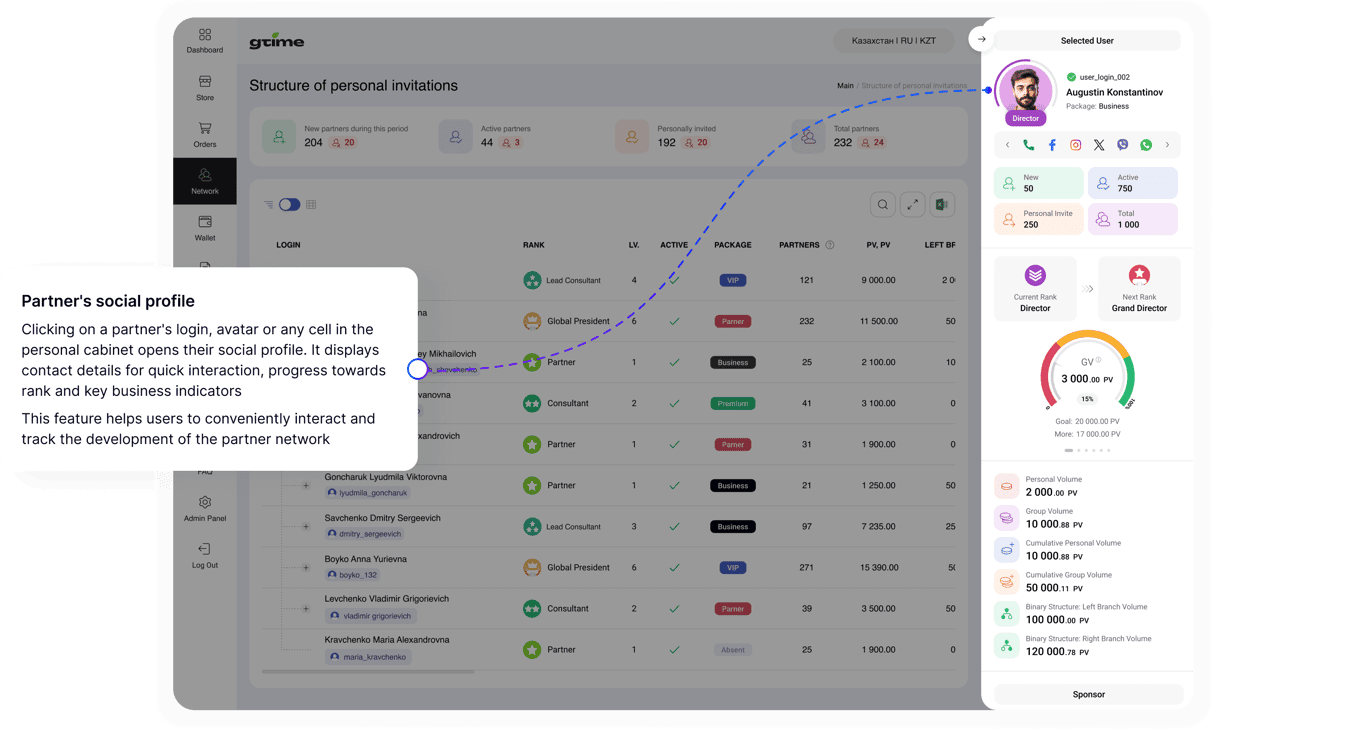
Task: Open the dmitry_sergeevich login link
Action: [x=369, y=534]
